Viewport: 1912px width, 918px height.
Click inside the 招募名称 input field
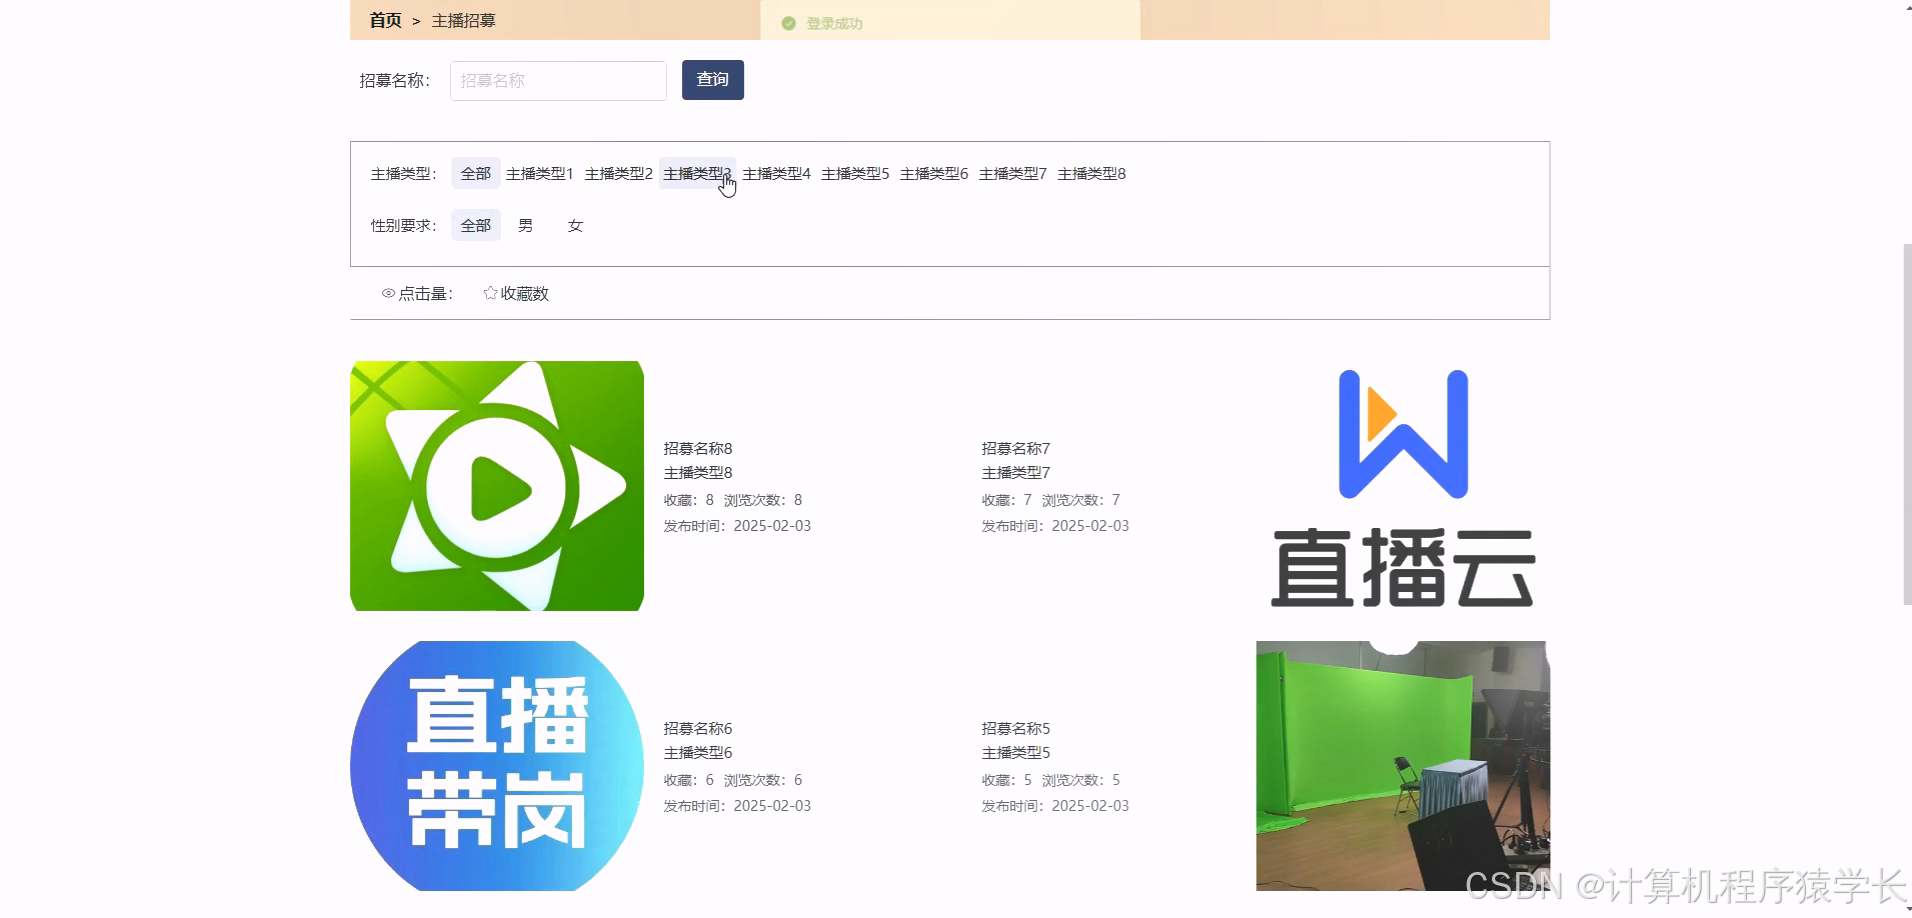coord(557,80)
